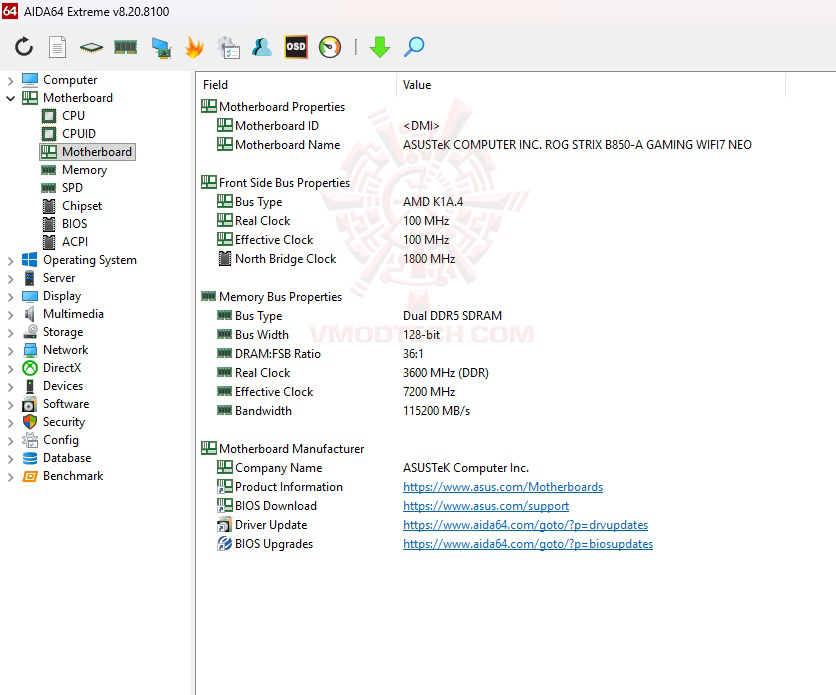Click the Security shield icon

coord(30,422)
